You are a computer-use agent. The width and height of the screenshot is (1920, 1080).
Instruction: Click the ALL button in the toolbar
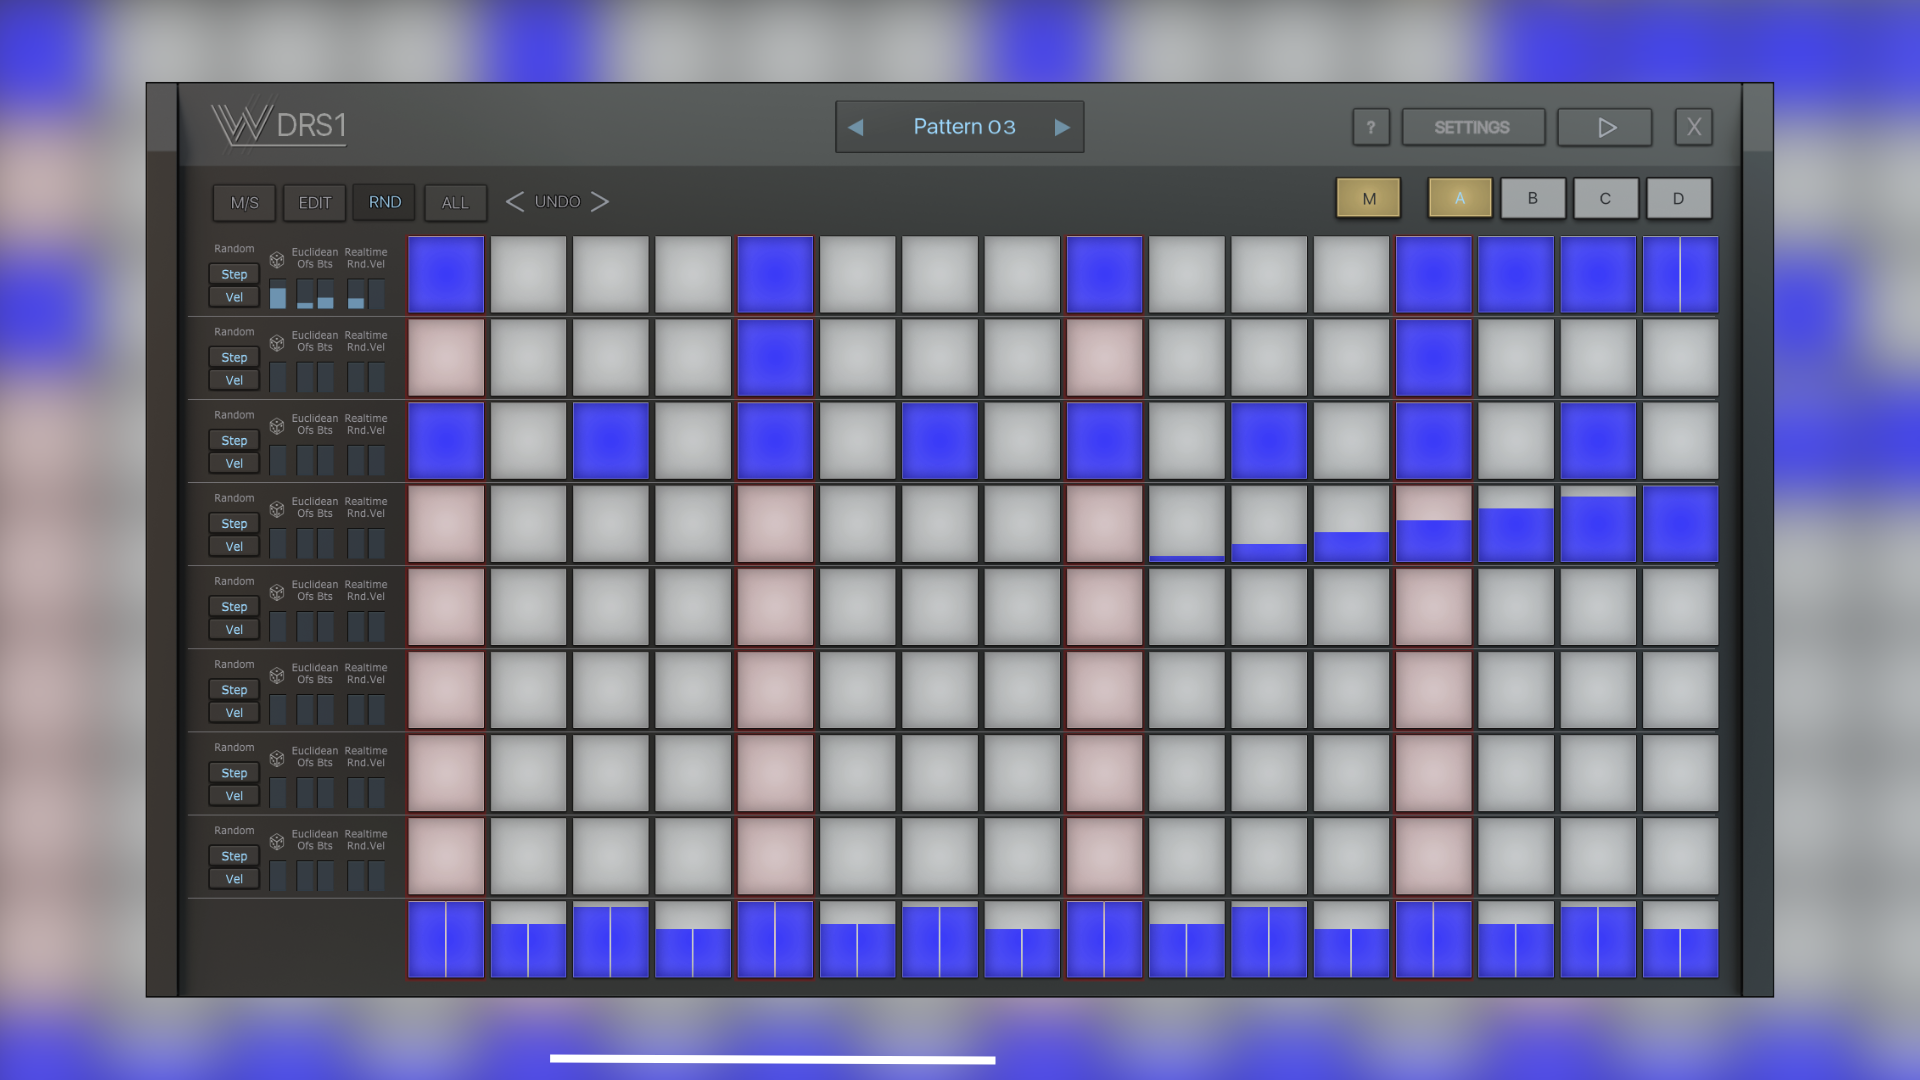(x=455, y=202)
